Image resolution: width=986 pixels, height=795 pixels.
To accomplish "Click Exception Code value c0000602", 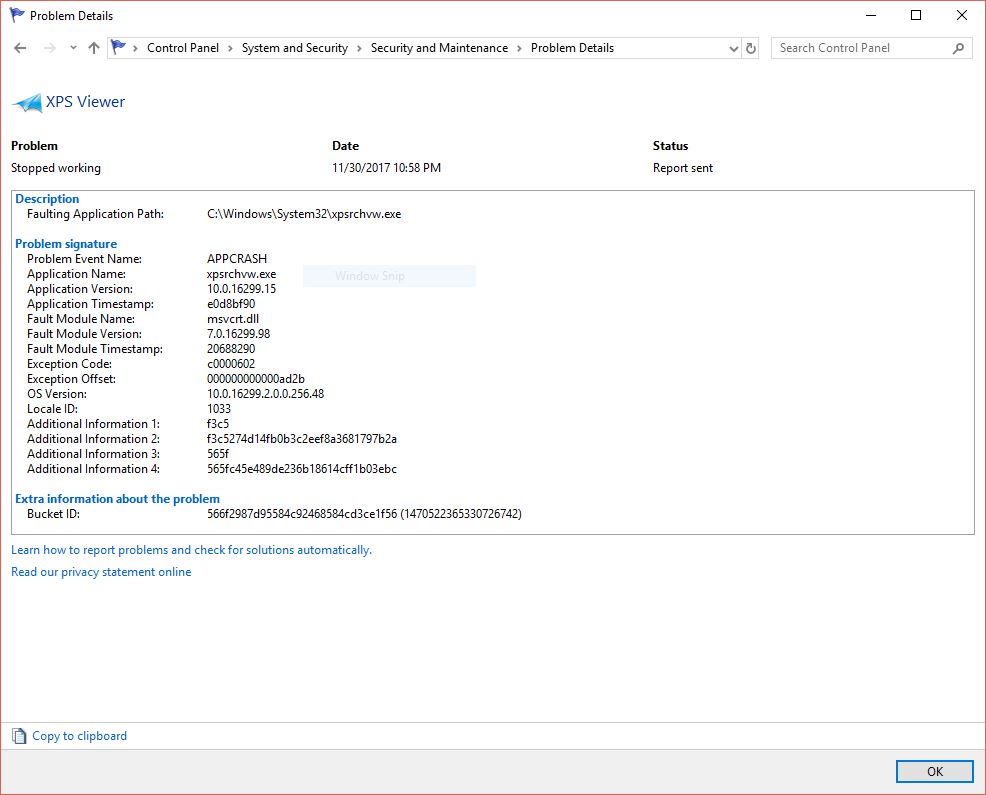I will tap(231, 364).
